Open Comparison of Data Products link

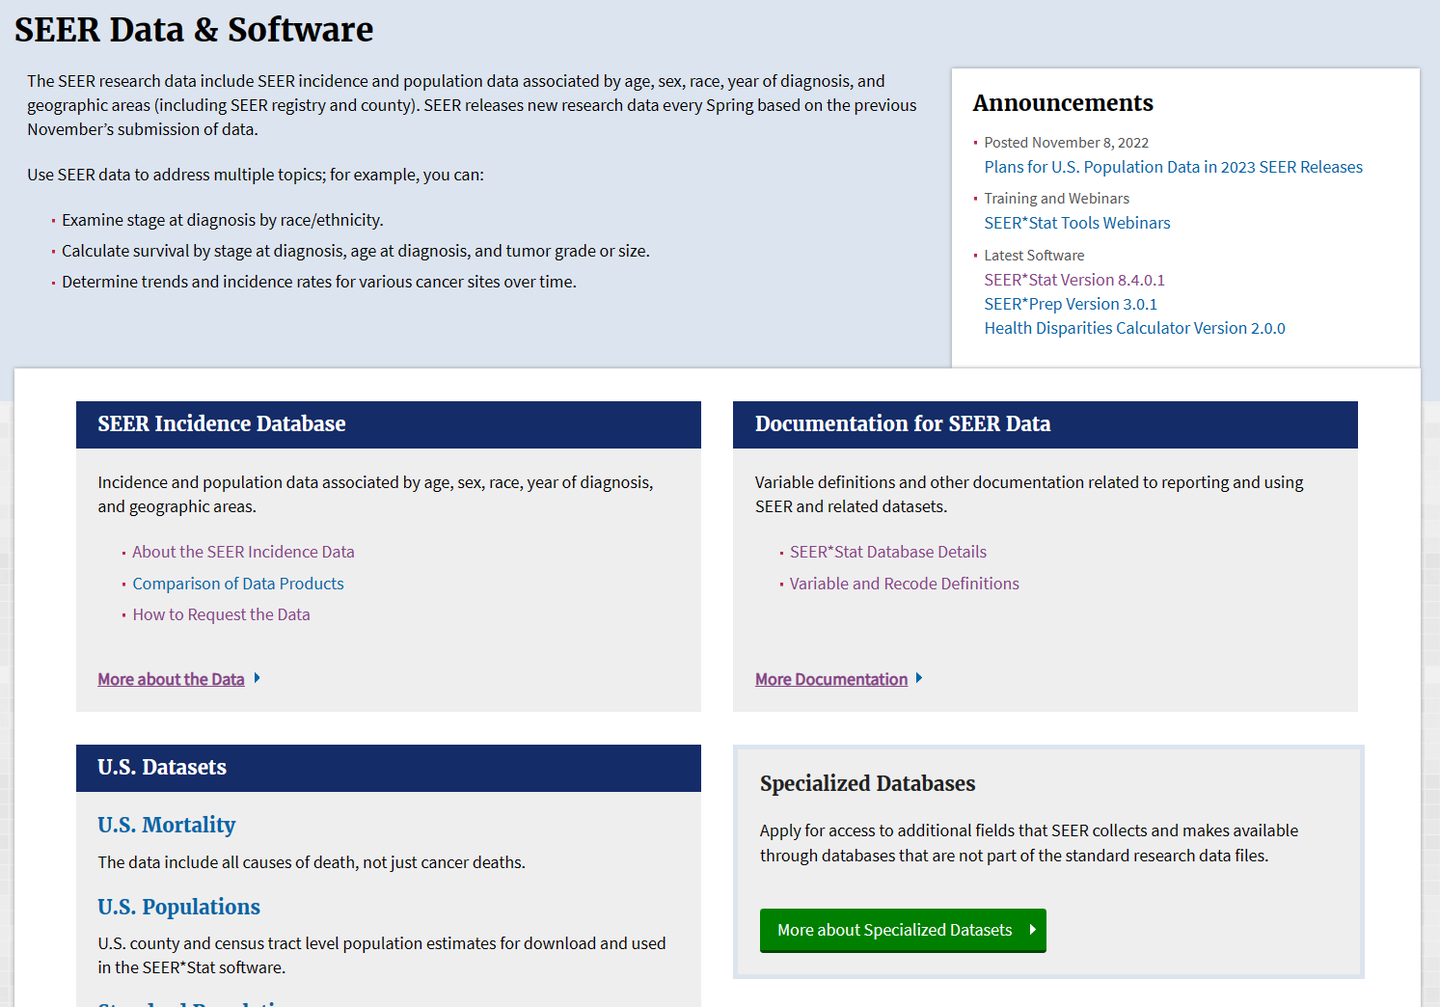tap(238, 584)
